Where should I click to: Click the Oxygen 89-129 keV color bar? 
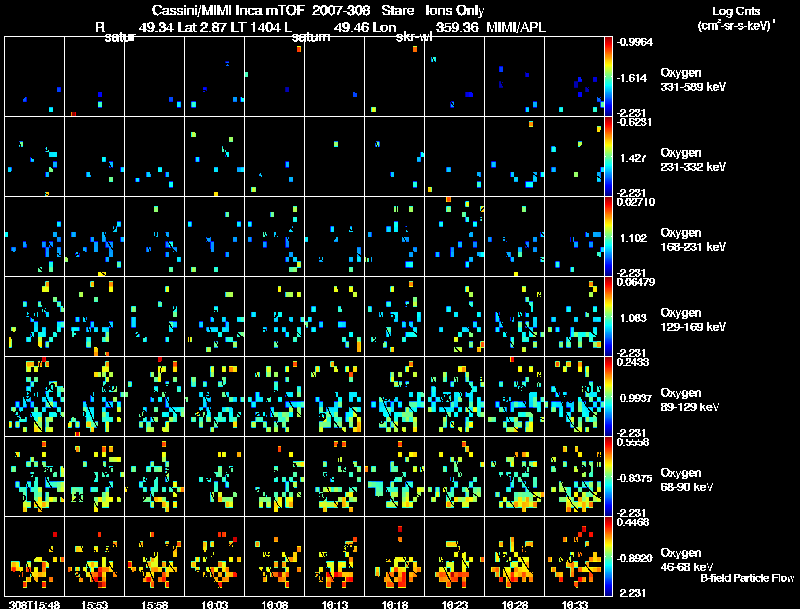(x=608, y=397)
